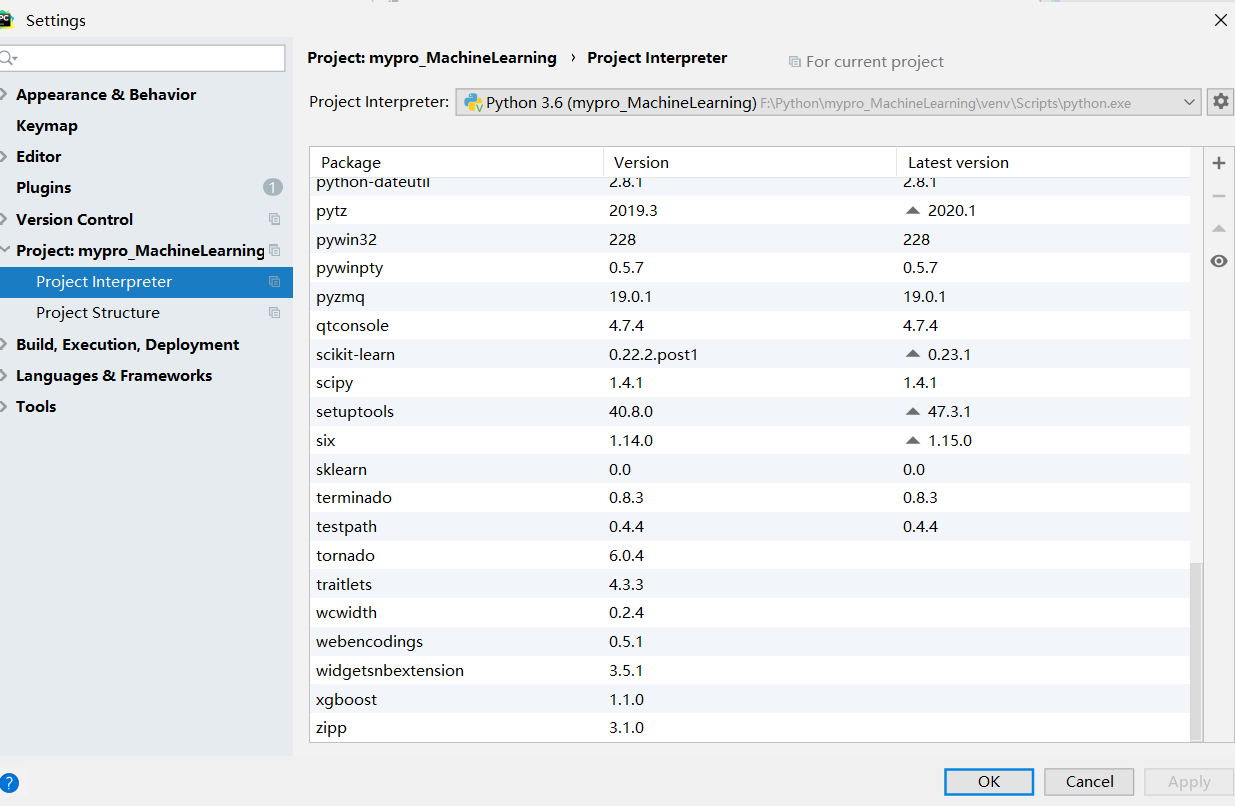Image resolution: width=1235 pixels, height=806 pixels.
Task: Click the Apply button
Action: coord(1189,782)
